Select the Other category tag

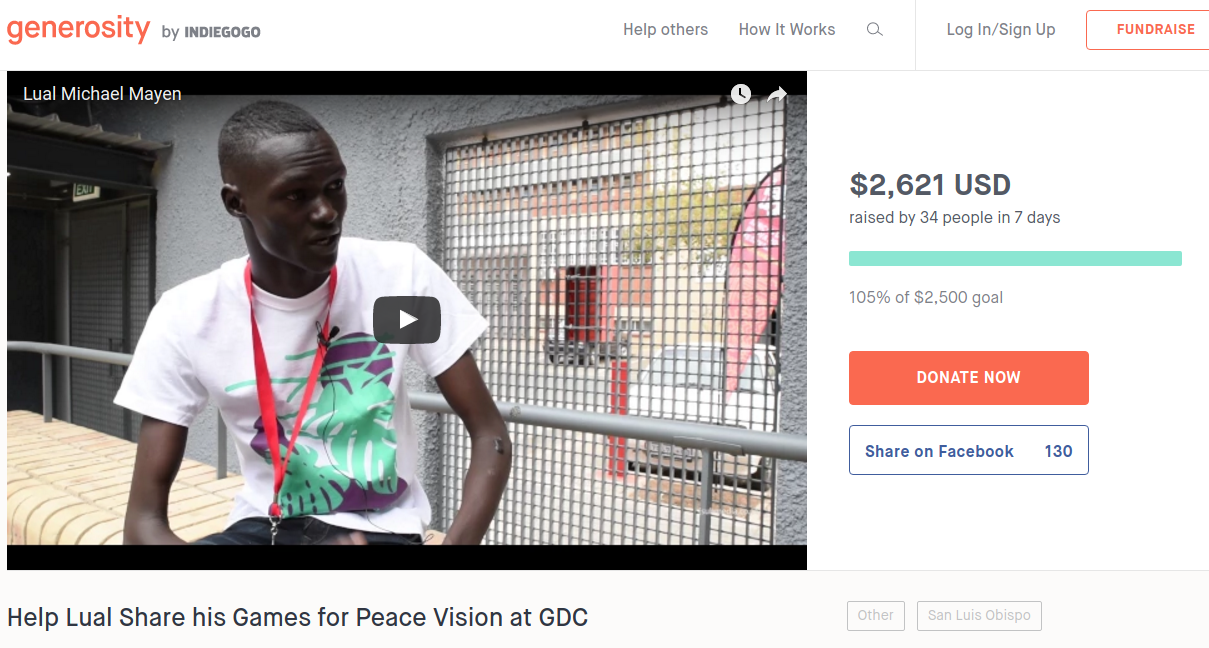coord(876,616)
